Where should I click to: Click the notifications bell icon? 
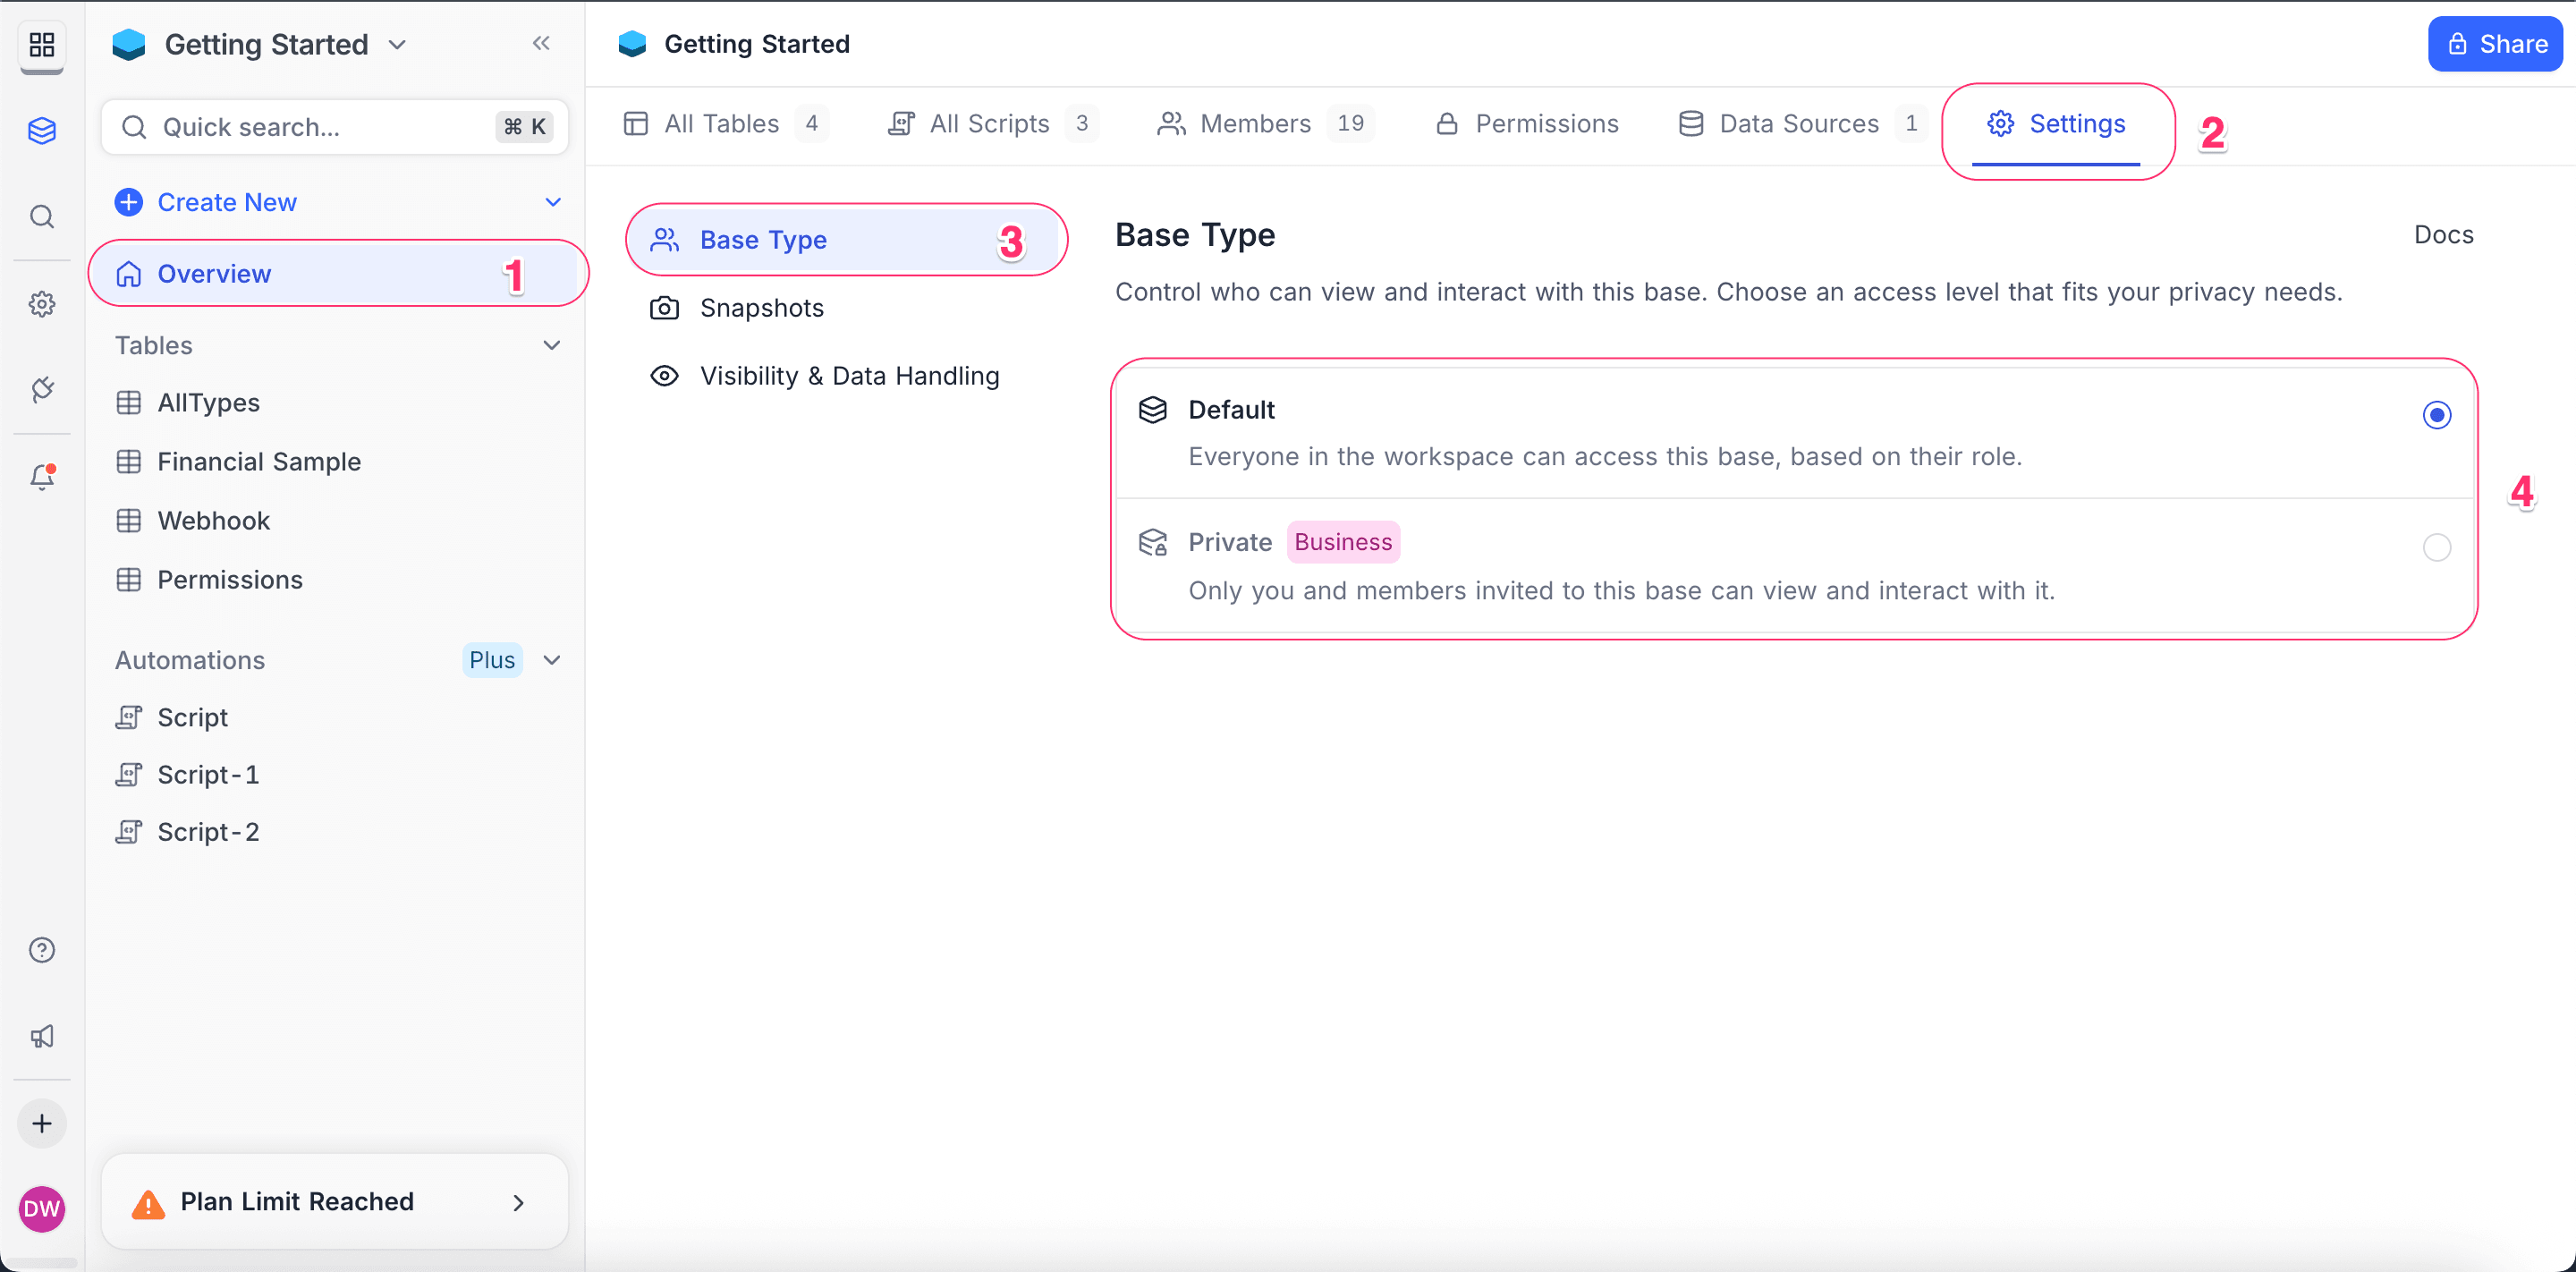[x=42, y=477]
